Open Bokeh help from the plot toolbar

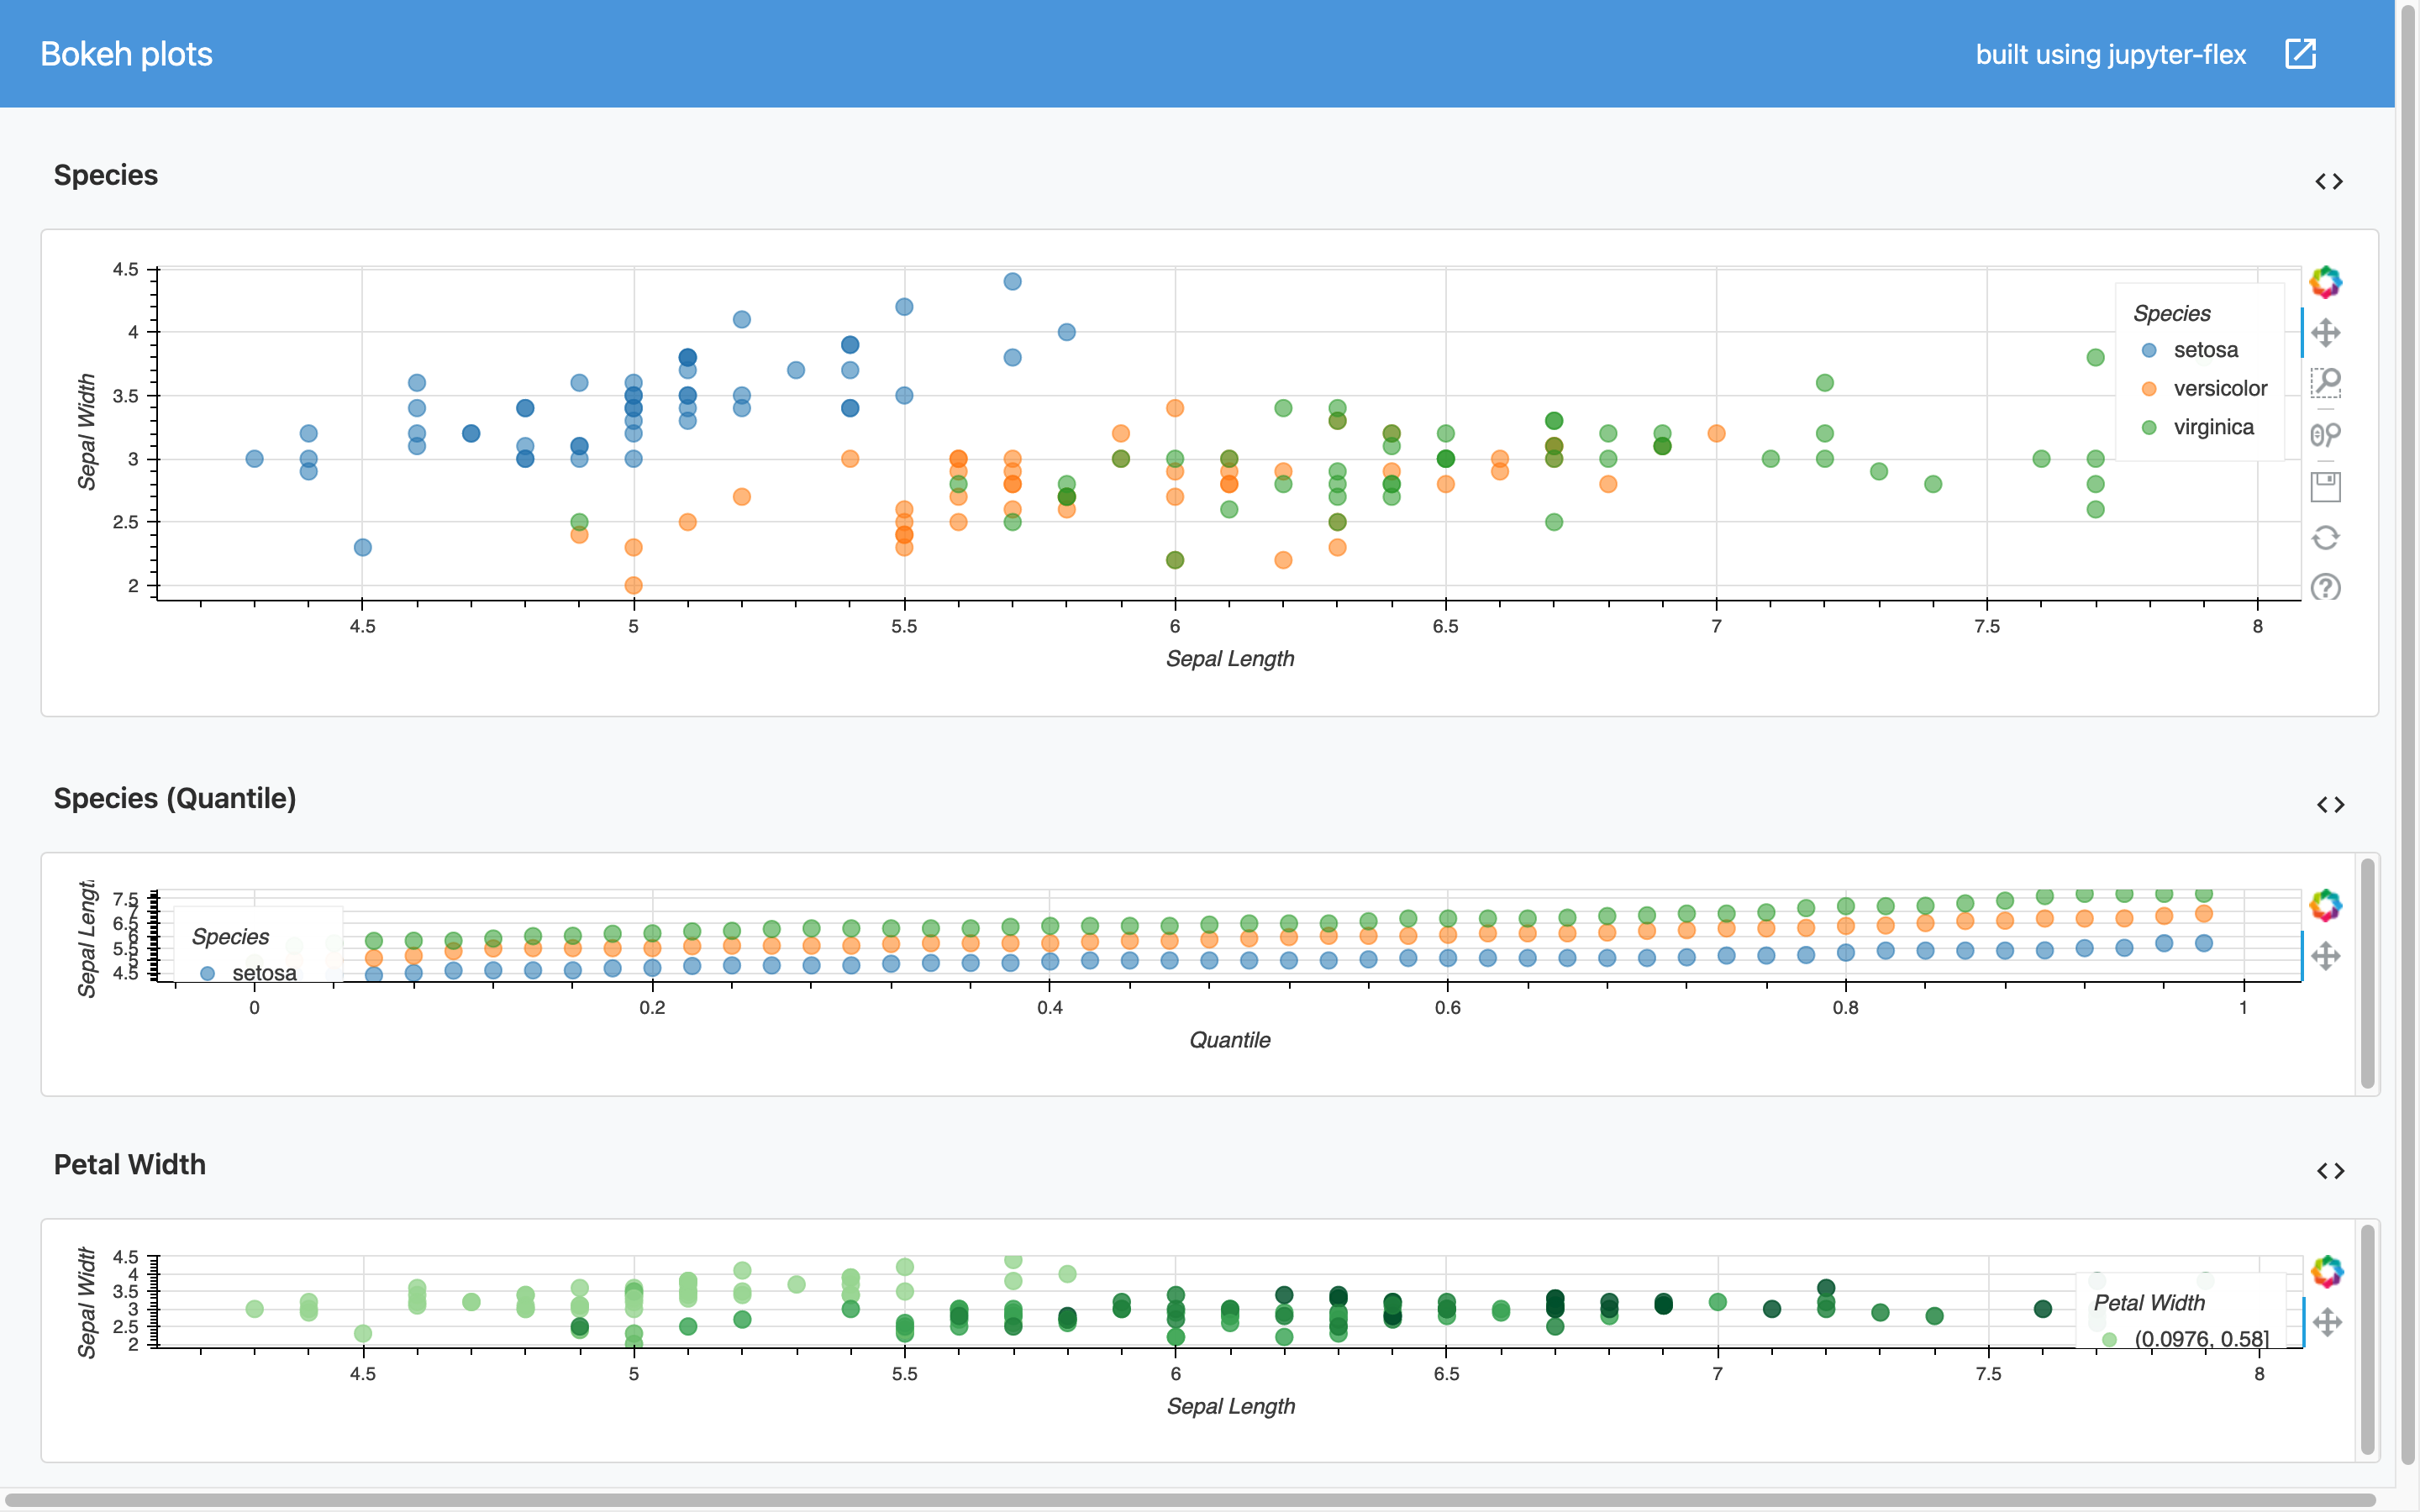tap(2327, 588)
